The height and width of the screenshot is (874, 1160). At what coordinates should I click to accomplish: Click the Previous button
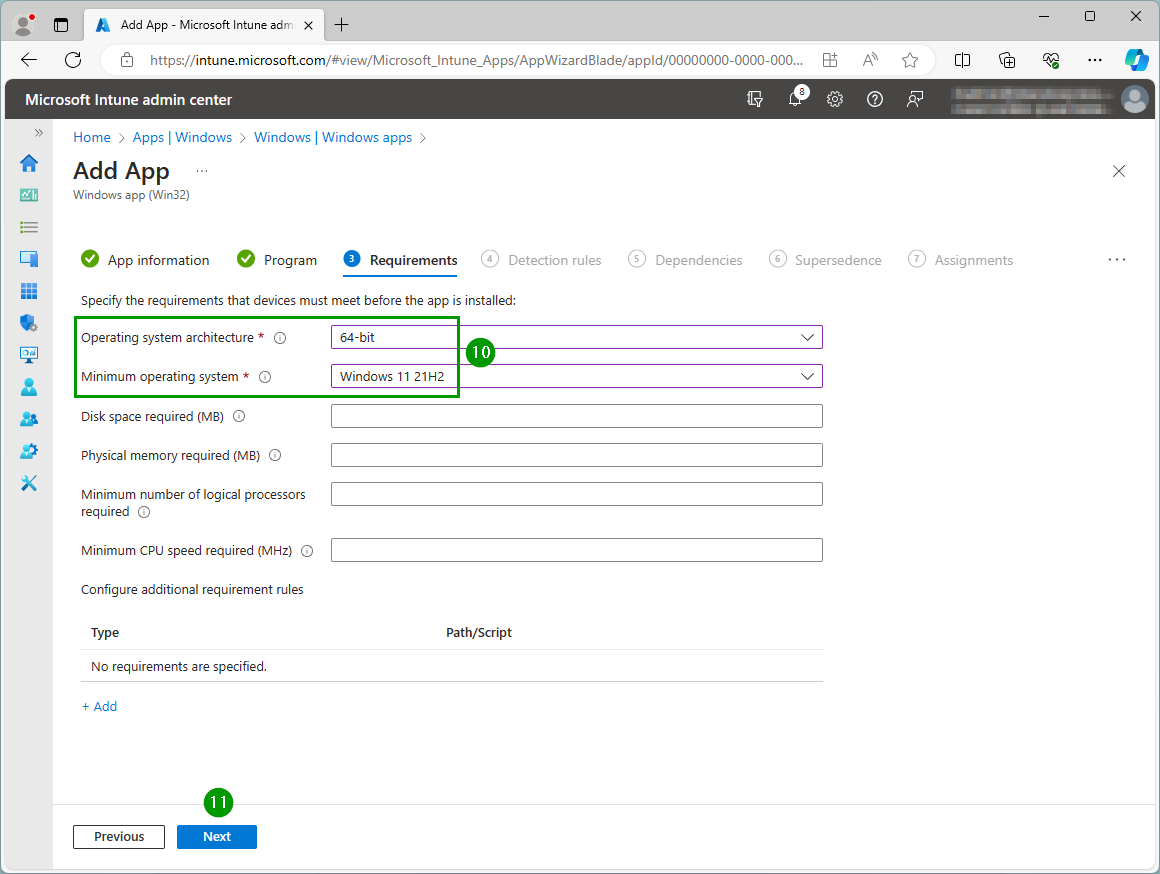click(119, 837)
